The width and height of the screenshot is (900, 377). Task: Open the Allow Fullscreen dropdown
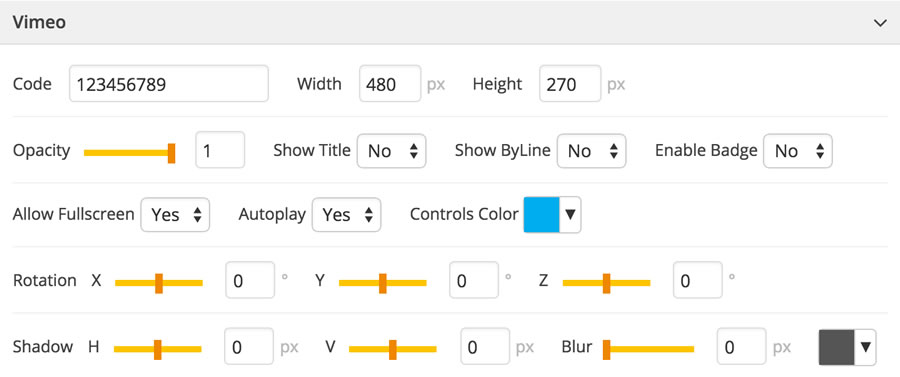(175, 215)
